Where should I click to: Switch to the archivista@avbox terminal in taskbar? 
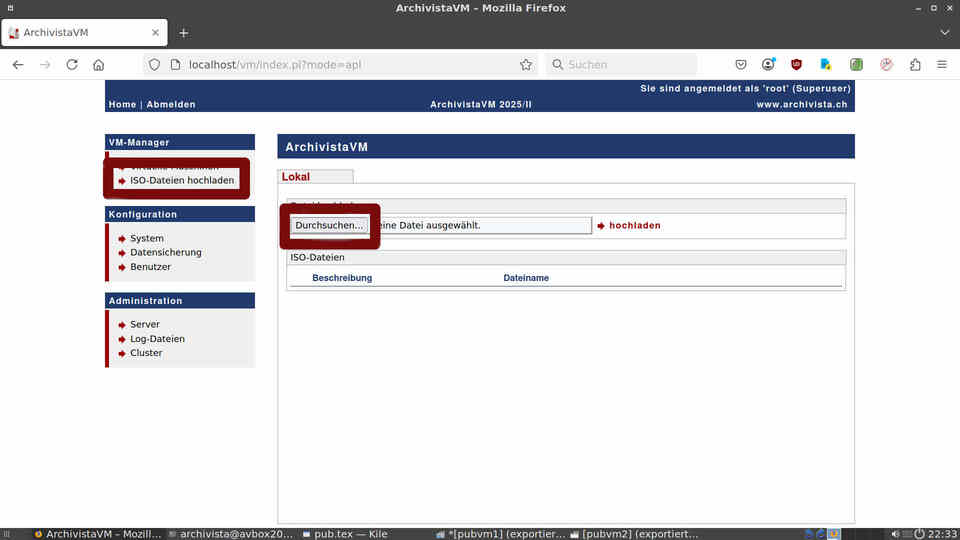pos(231,534)
